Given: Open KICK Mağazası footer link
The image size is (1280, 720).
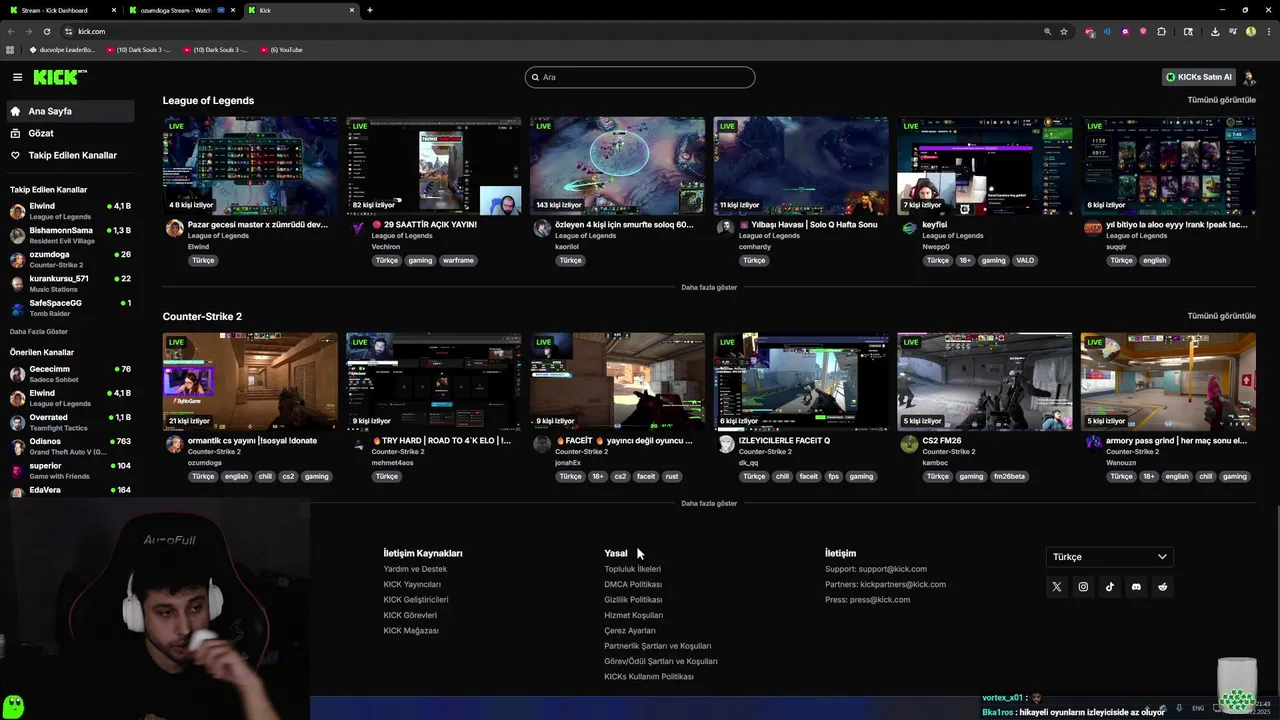Looking at the screenshot, I should [x=411, y=631].
